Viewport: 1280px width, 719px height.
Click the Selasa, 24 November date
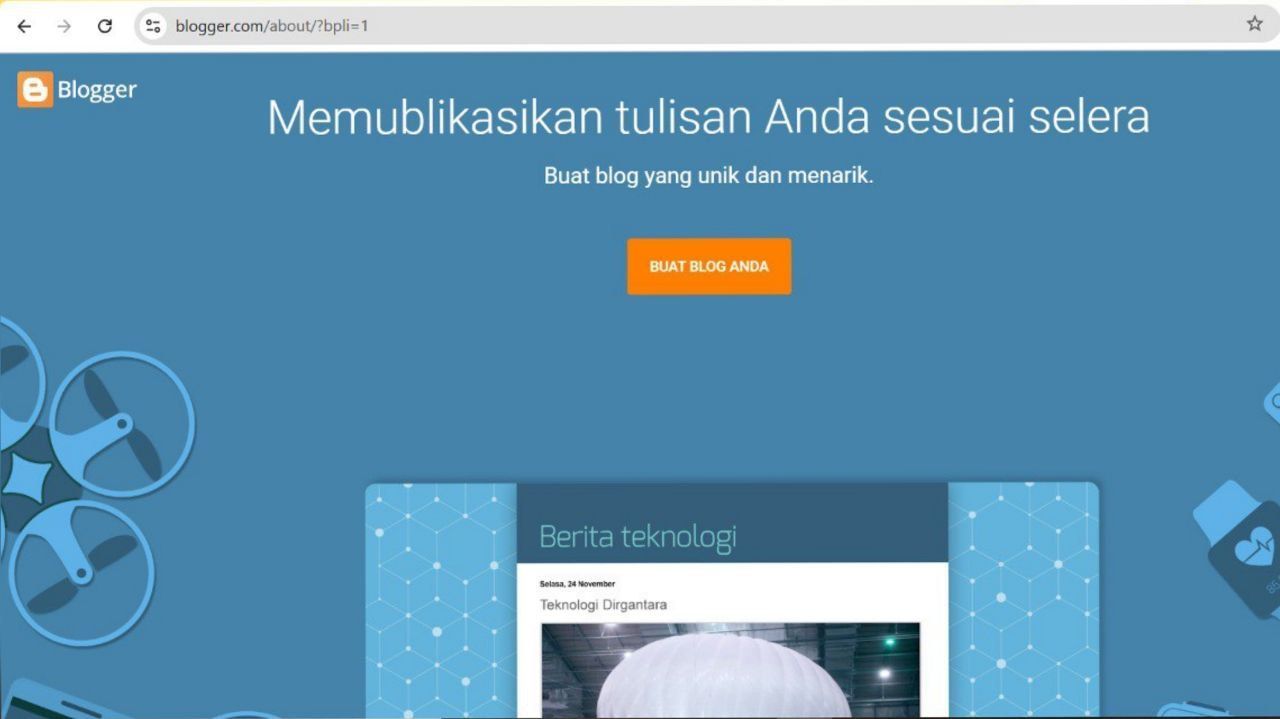pyautogui.click(x=577, y=583)
